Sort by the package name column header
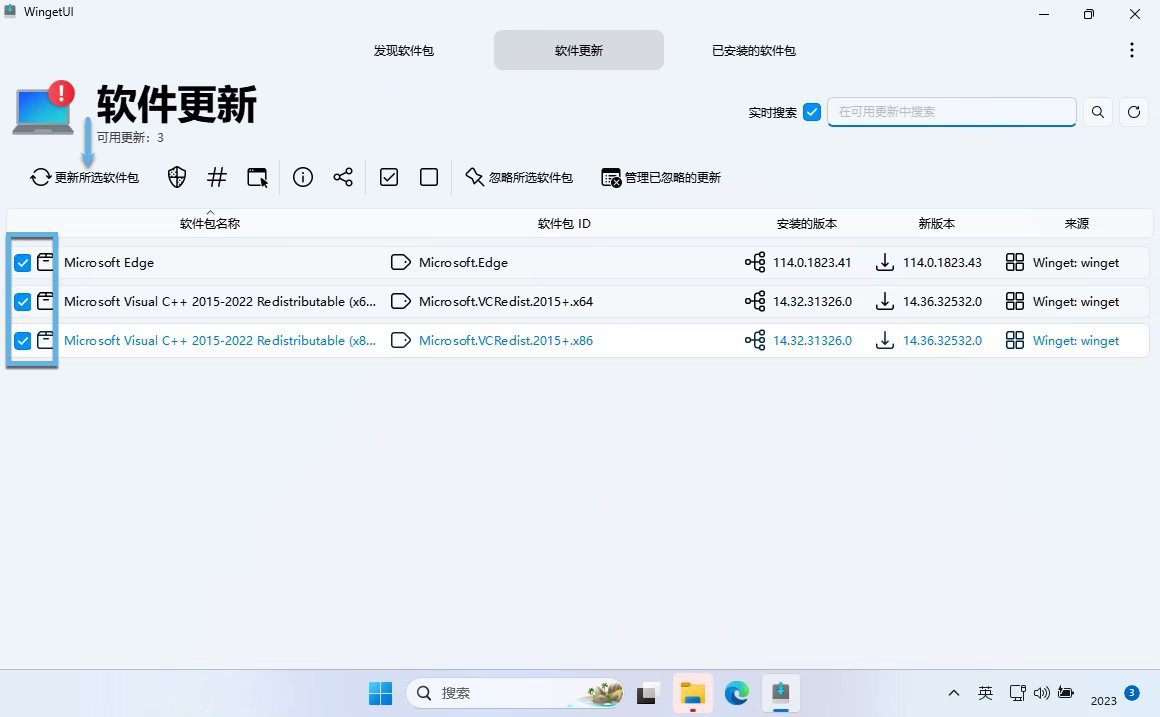Screen dimensions: 1160x717 pyautogui.click(x=210, y=223)
